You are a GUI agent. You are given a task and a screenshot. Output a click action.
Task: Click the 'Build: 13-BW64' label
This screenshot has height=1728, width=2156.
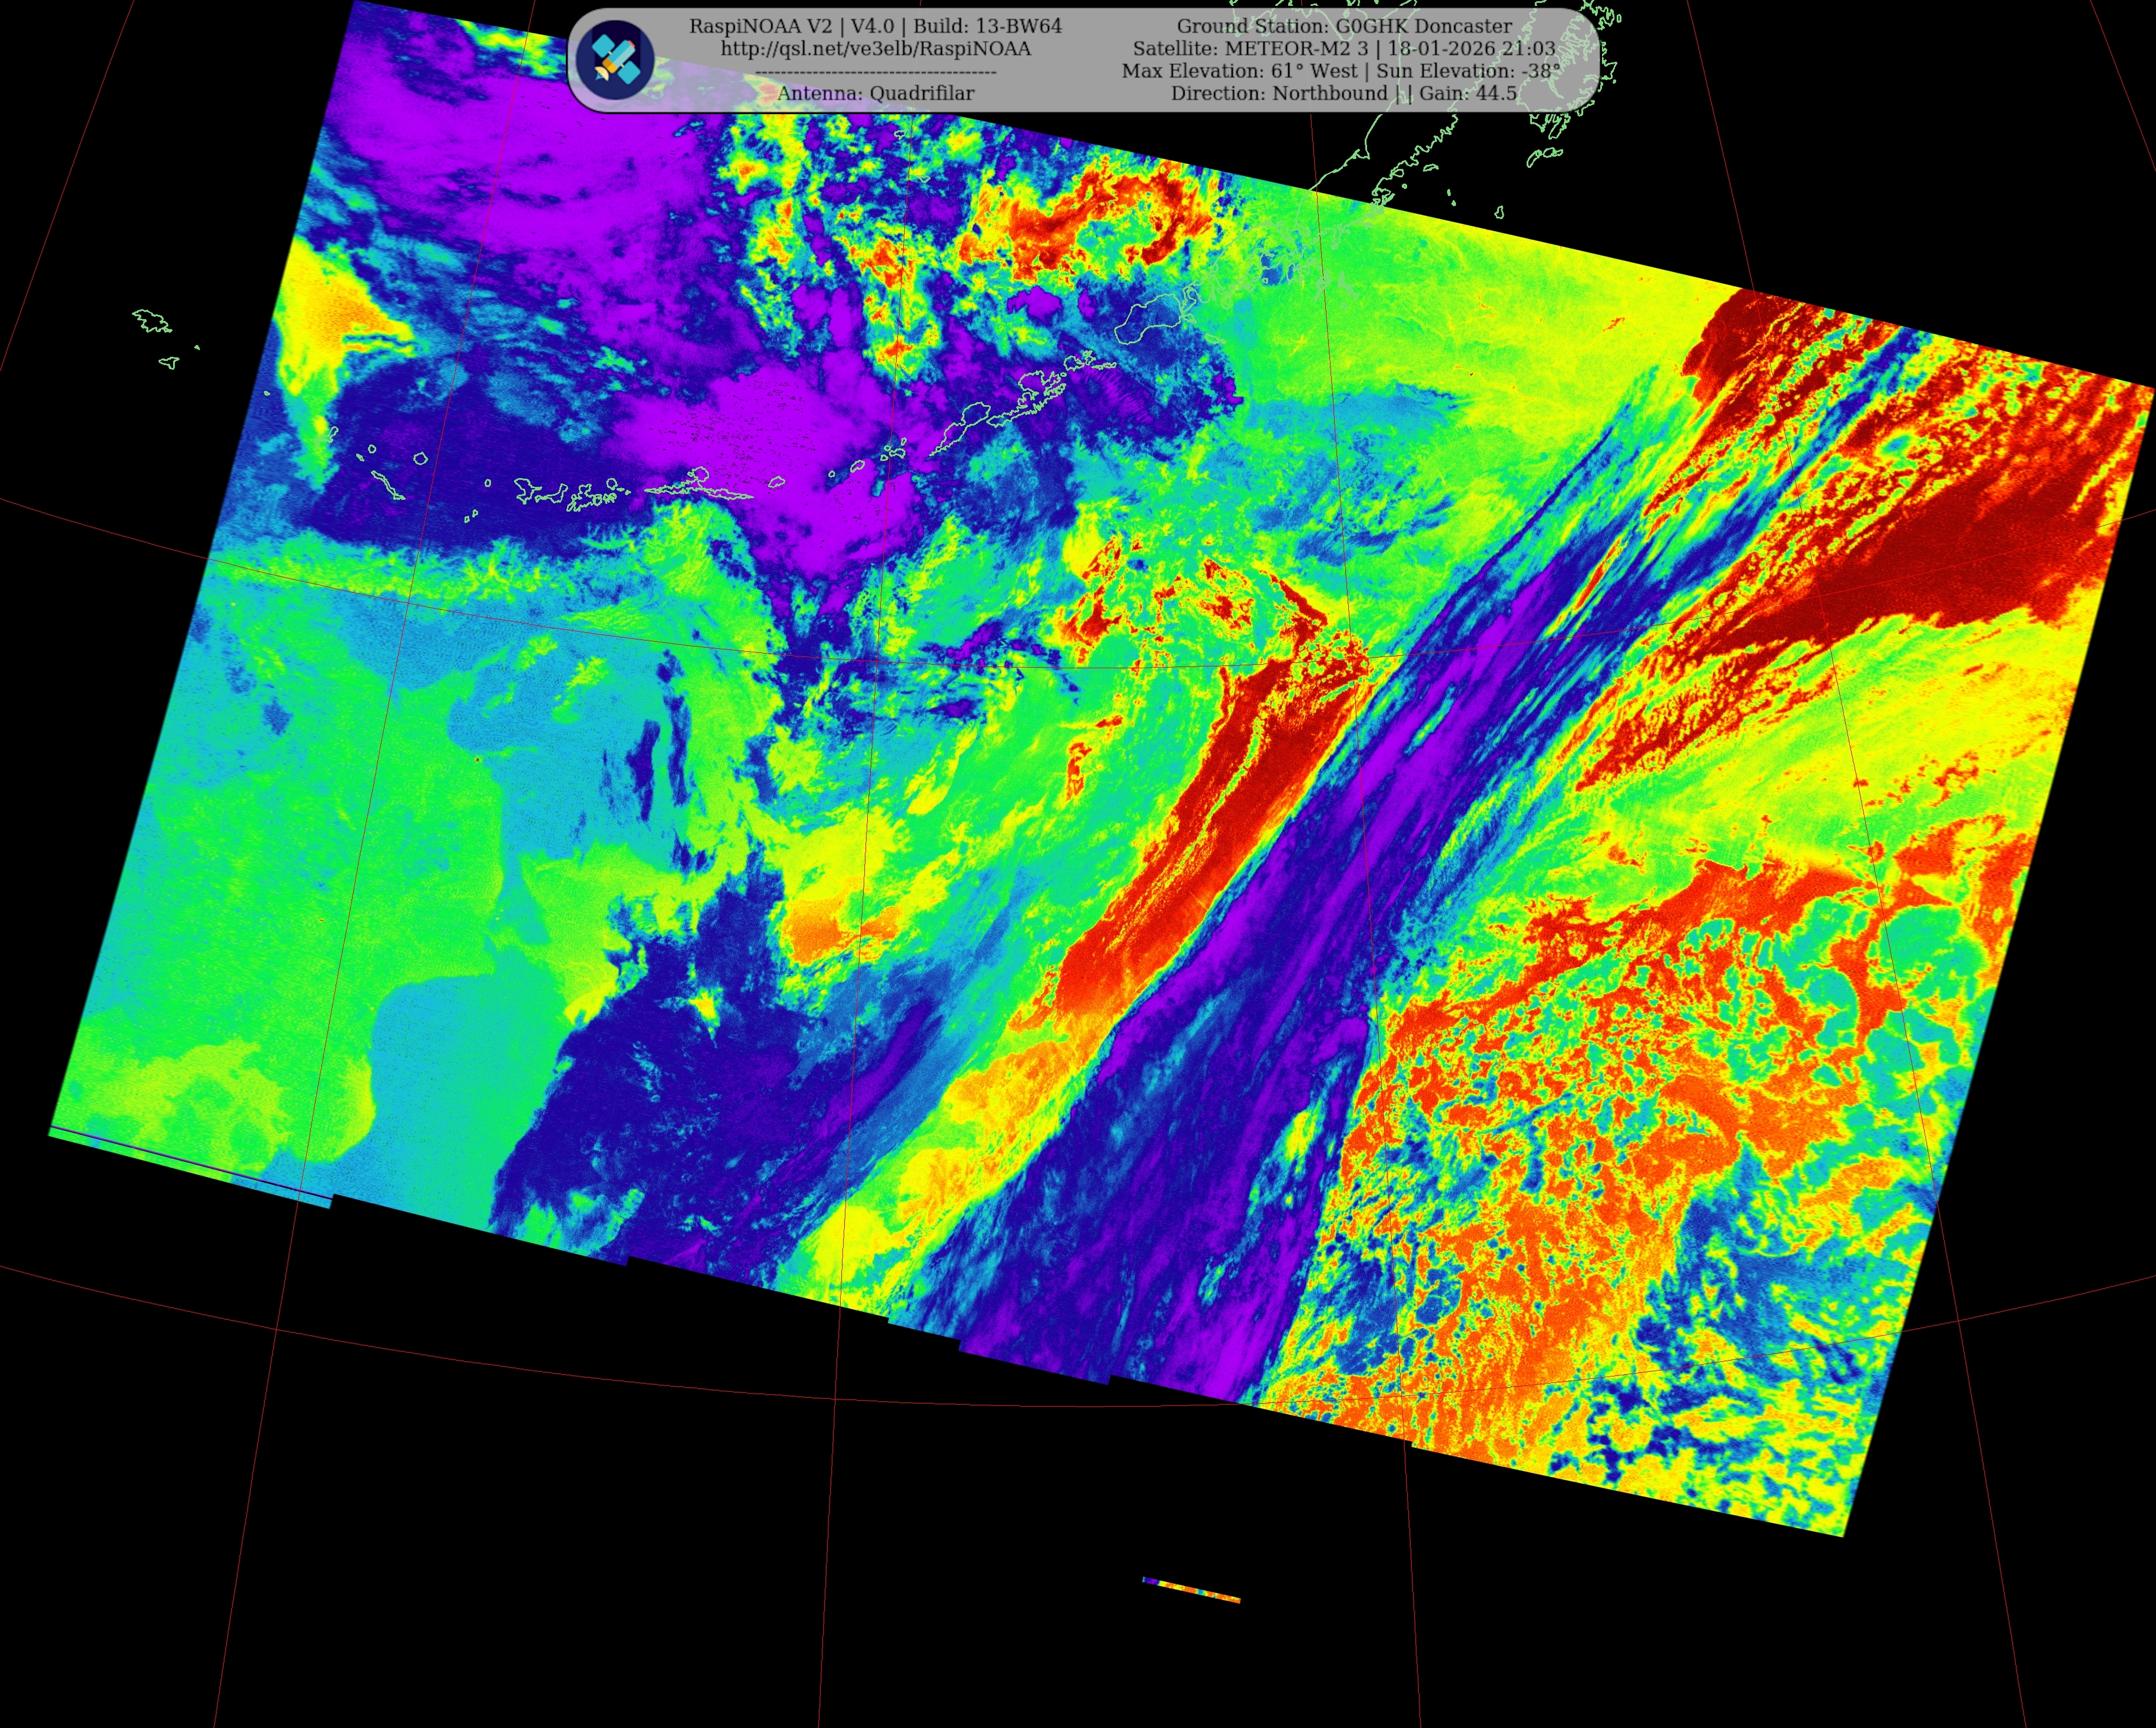(988, 27)
